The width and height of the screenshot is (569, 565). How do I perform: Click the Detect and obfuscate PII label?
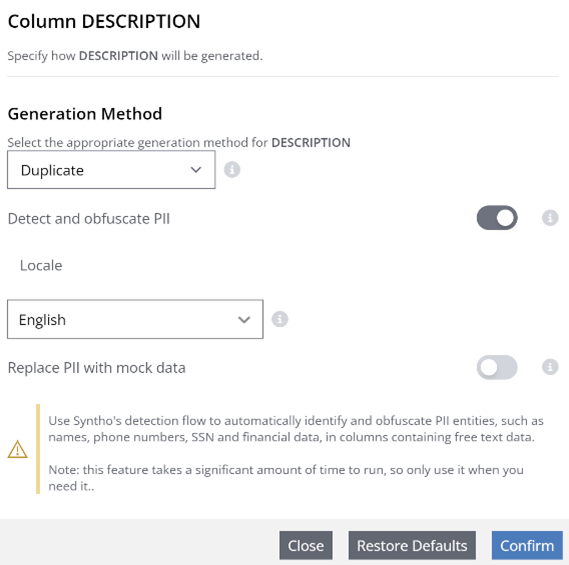pyautogui.click(x=89, y=219)
